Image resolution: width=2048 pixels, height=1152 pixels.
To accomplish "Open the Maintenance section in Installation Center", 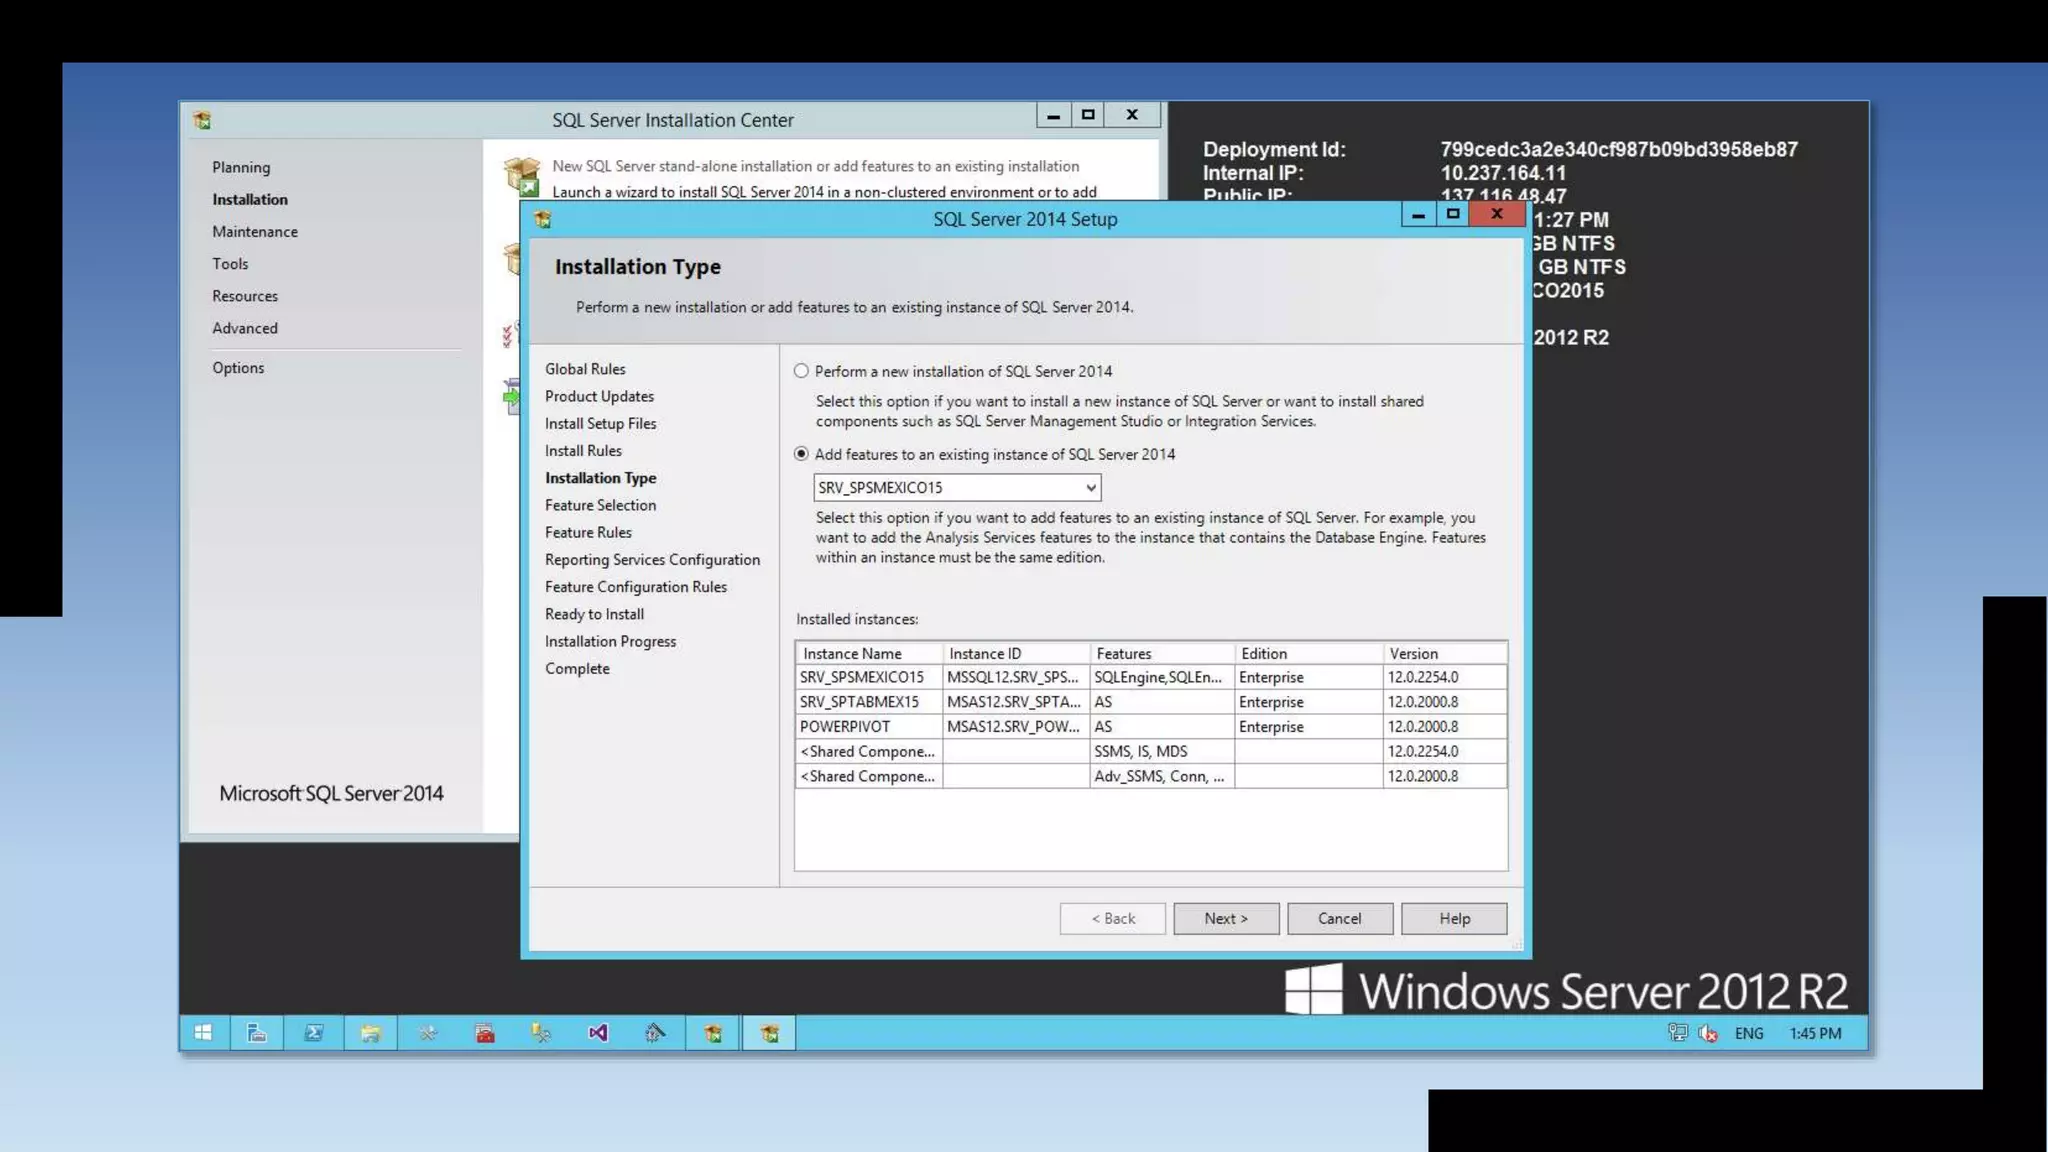I will tap(254, 232).
